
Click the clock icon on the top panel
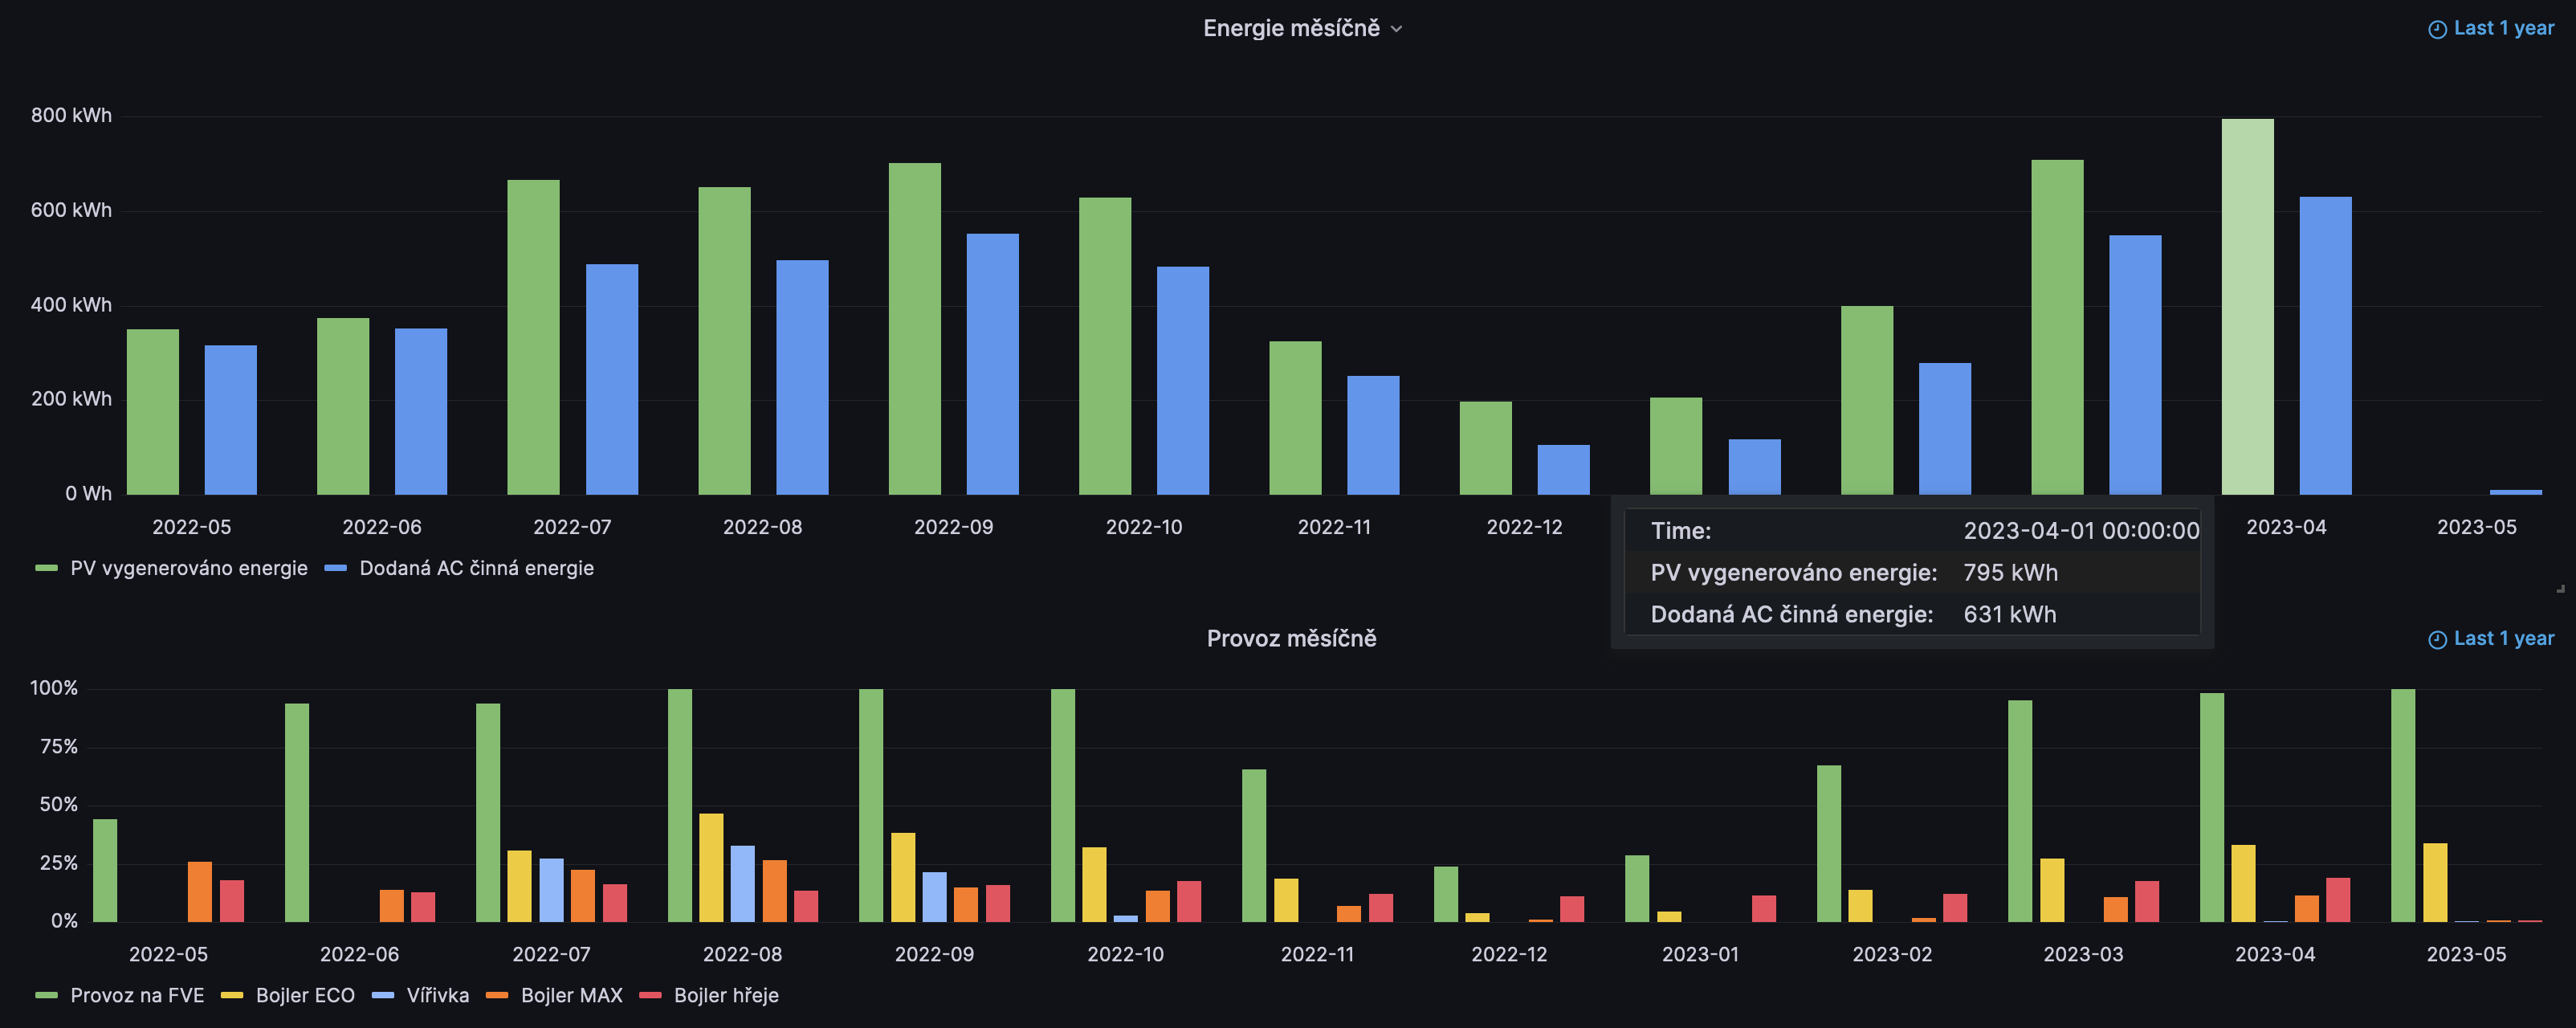[2437, 29]
